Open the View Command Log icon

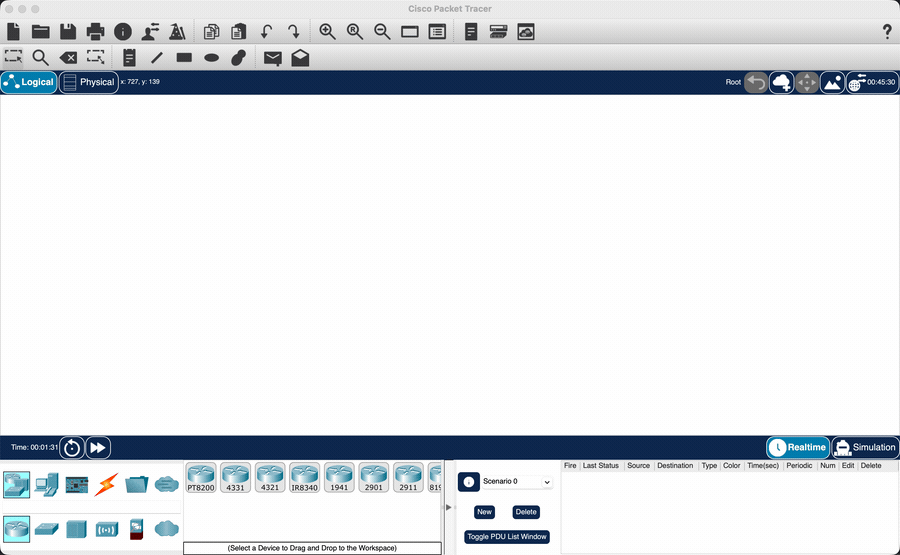pos(471,32)
